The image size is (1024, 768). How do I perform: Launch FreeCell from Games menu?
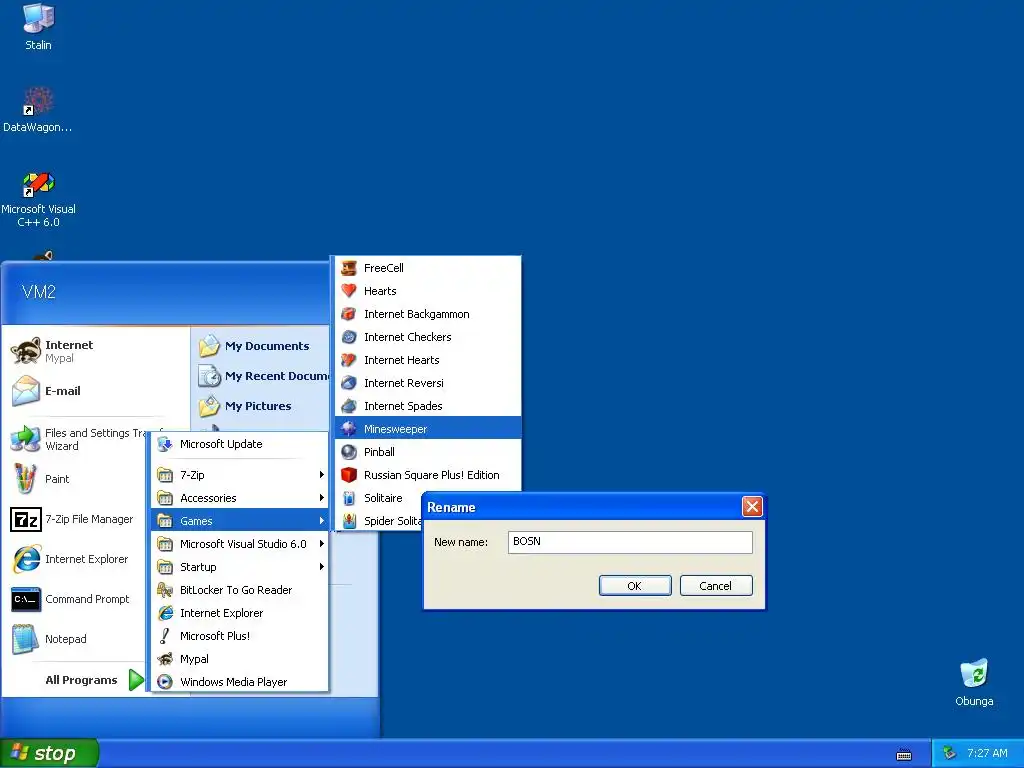pyautogui.click(x=428, y=268)
